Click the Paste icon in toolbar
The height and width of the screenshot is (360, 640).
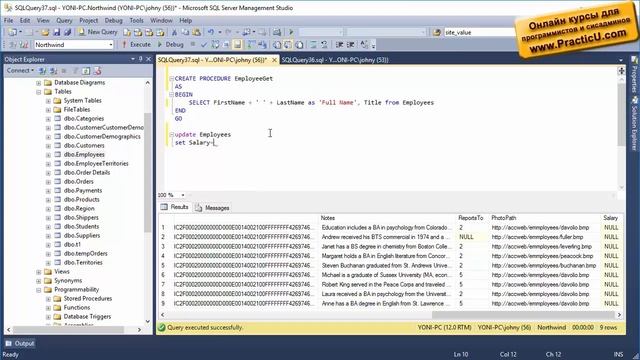(x=196, y=32)
